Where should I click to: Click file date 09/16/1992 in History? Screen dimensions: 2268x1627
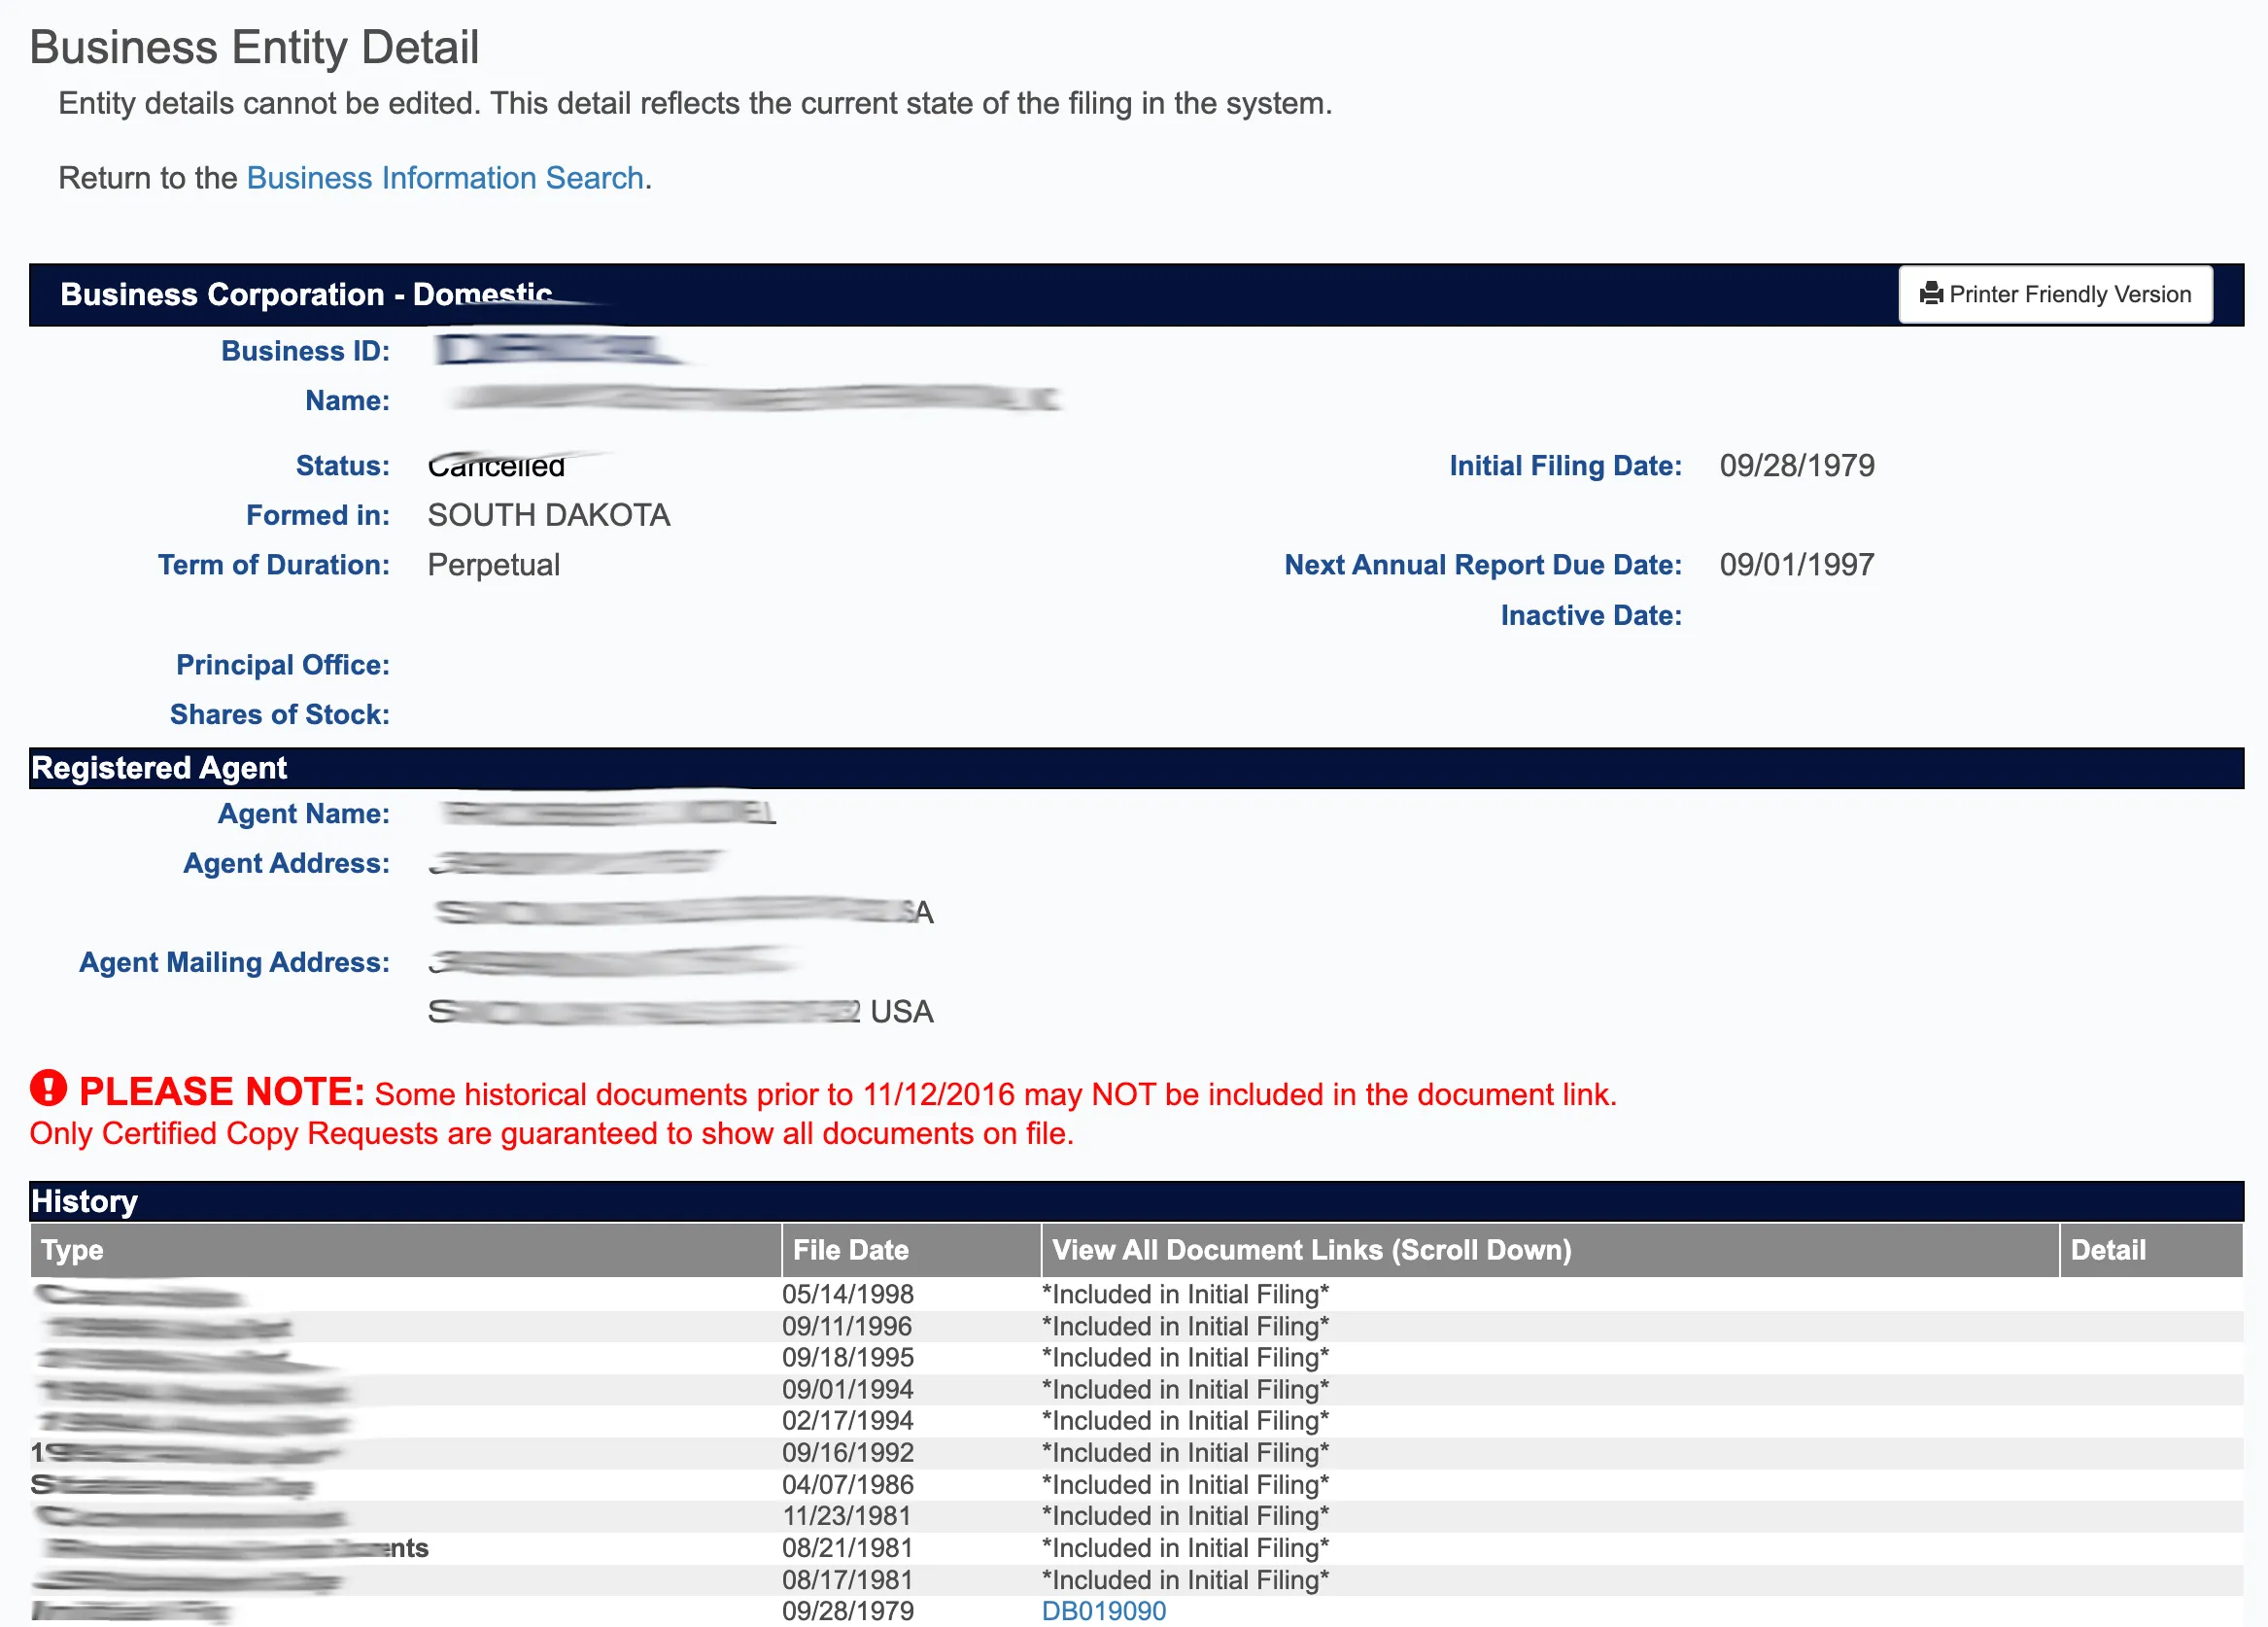[x=848, y=1452]
